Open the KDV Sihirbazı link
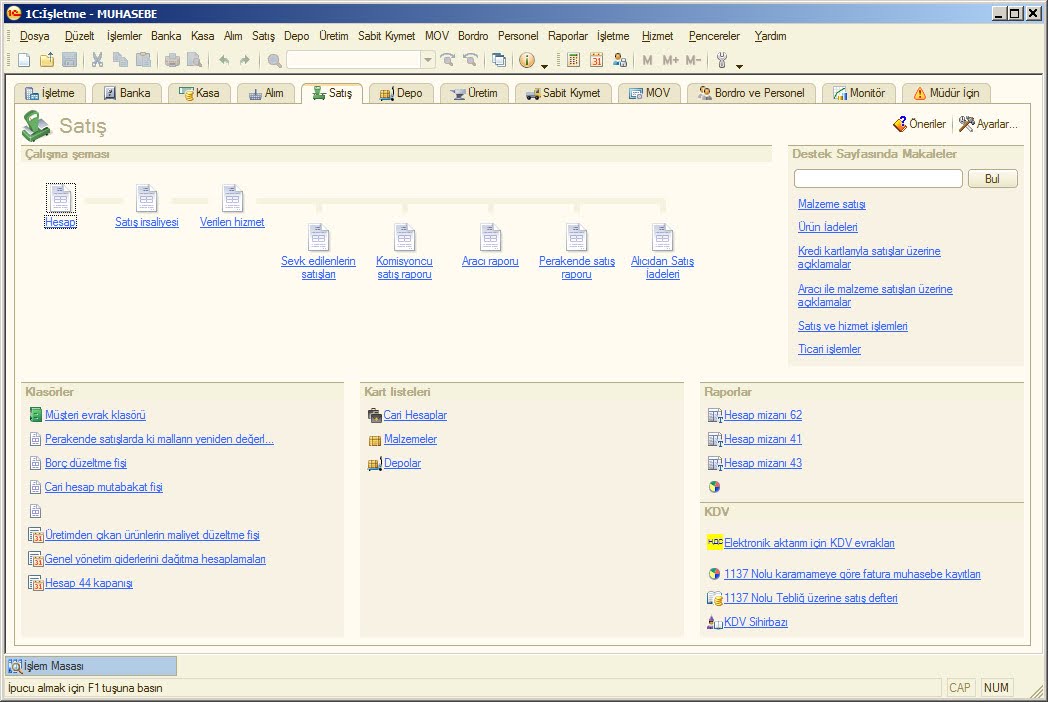 point(755,622)
